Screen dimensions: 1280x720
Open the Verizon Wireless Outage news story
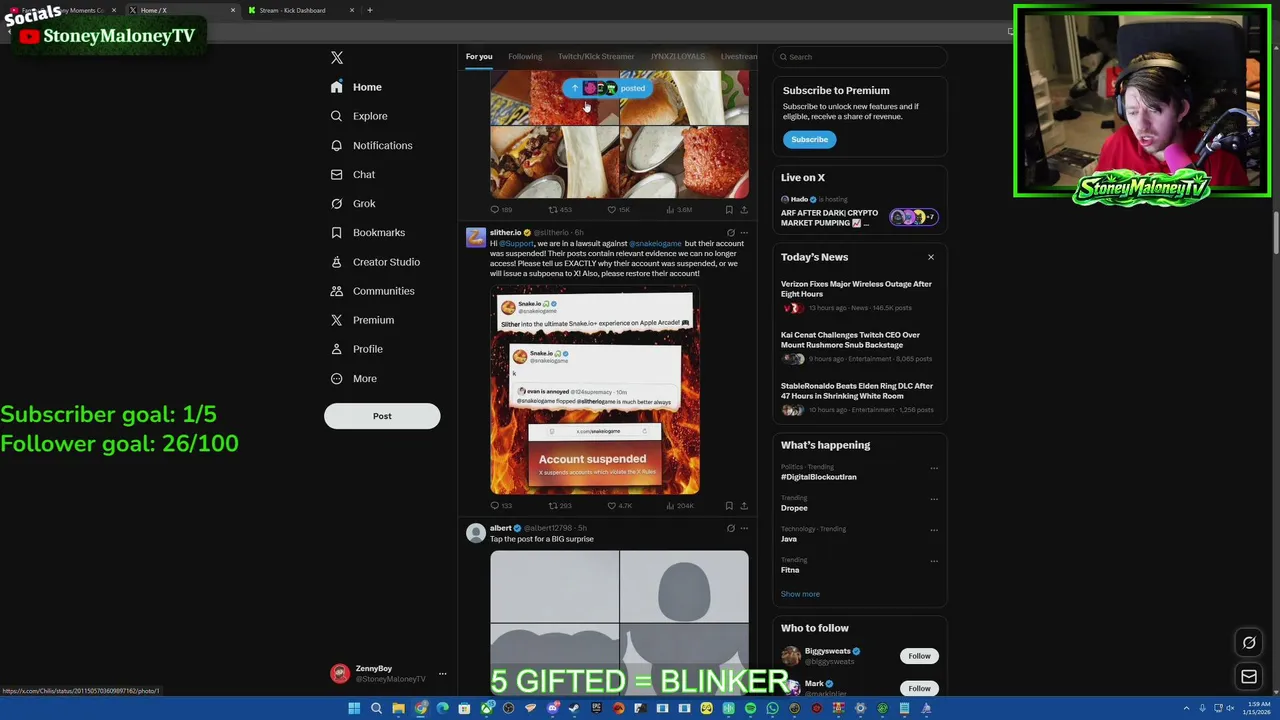pos(859,297)
